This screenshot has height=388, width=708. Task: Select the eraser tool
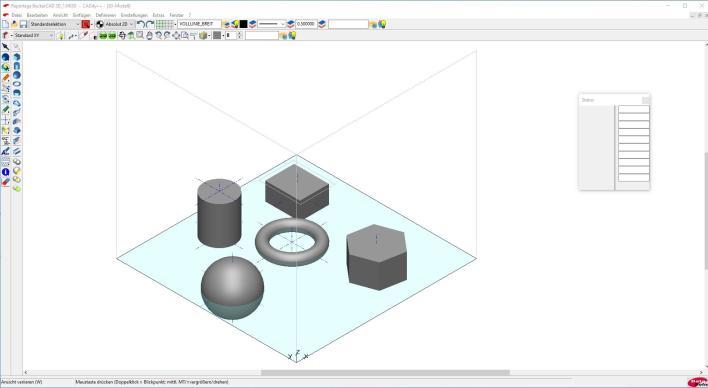(5, 182)
